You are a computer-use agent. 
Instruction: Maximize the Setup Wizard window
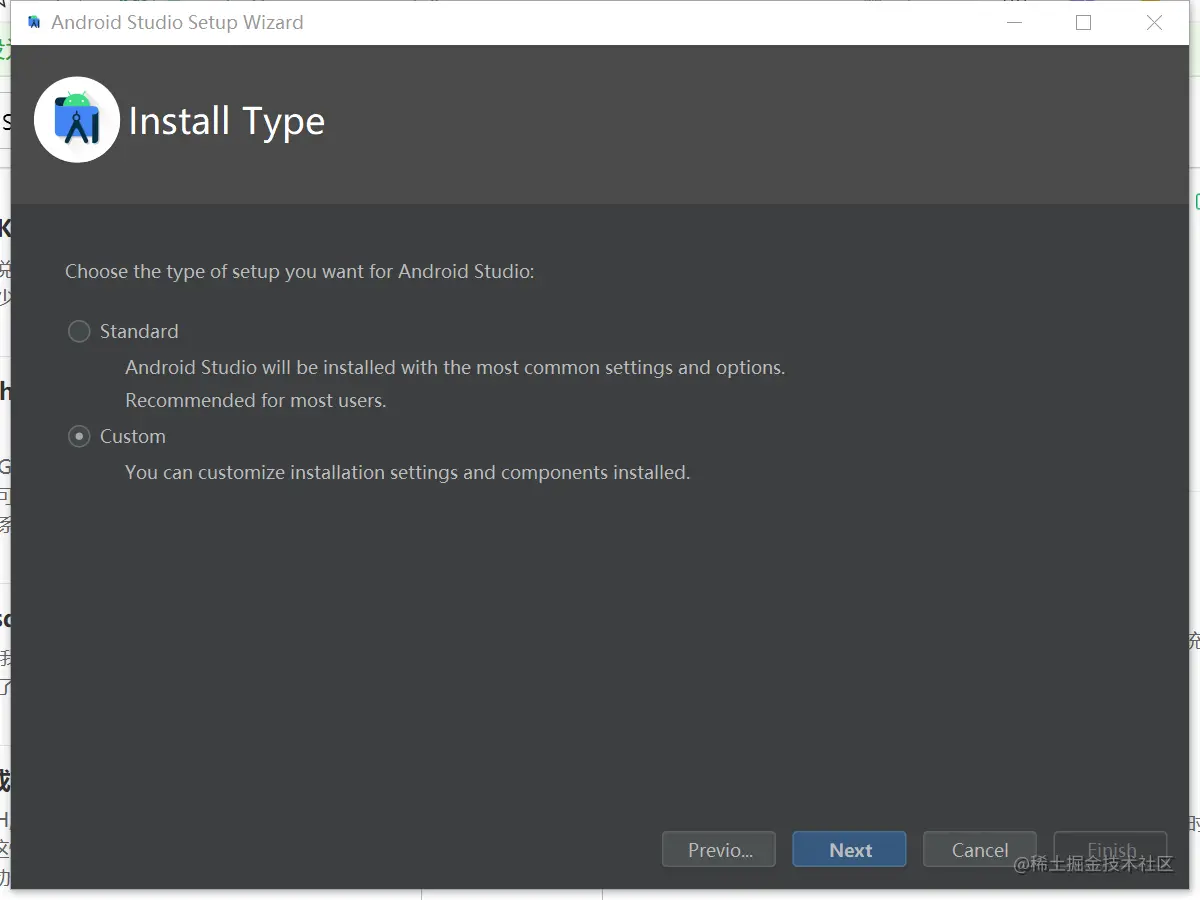pos(1083,22)
